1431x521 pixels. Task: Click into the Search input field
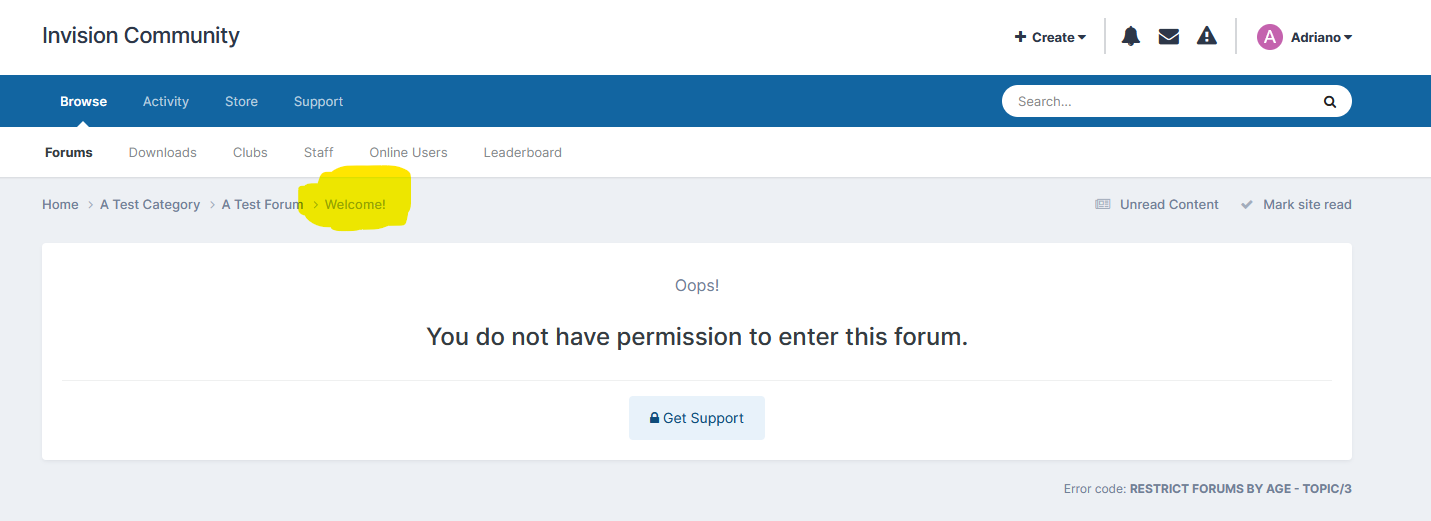coord(1160,101)
